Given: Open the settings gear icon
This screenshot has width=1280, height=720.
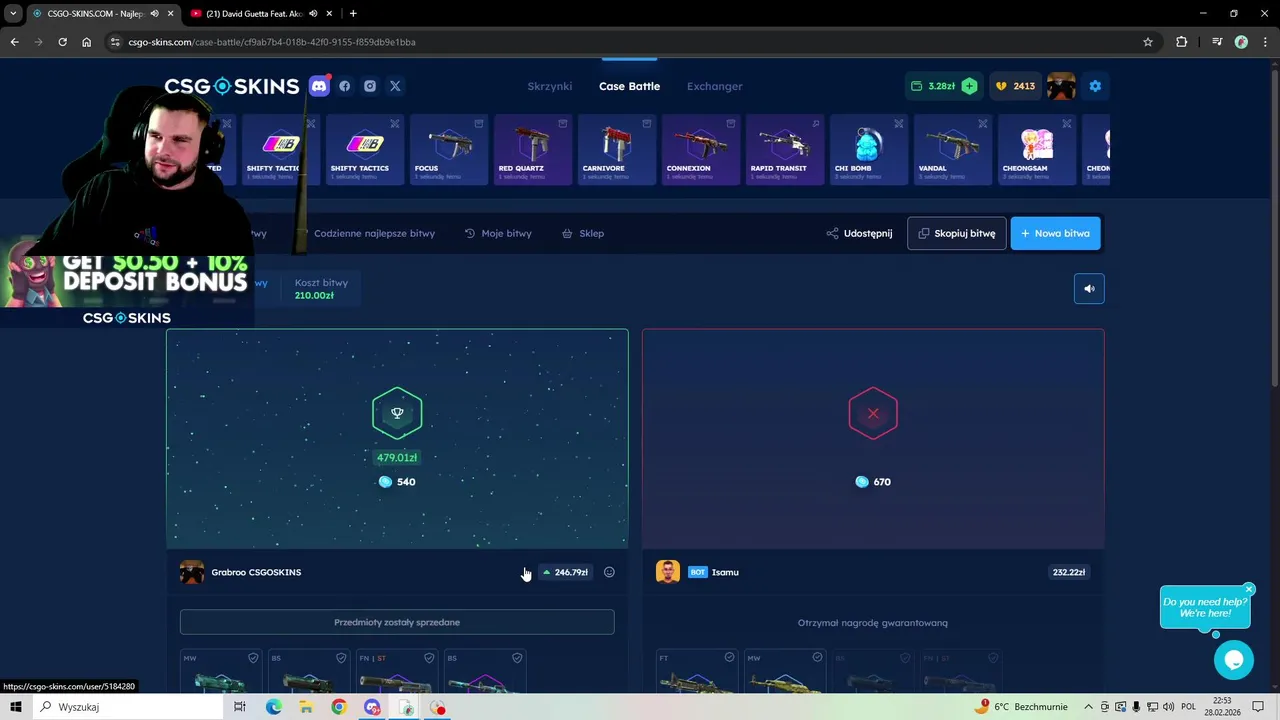Looking at the screenshot, I should (x=1095, y=86).
